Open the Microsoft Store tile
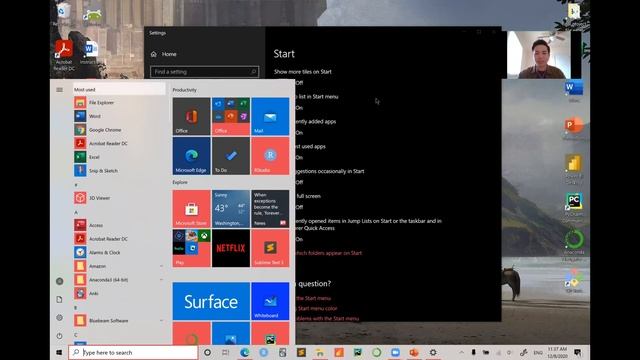The width and height of the screenshot is (640, 360). point(191,209)
